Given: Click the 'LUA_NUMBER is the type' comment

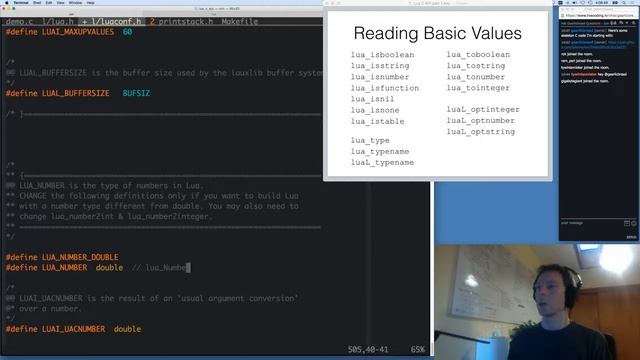Looking at the screenshot, I should coord(104,186).
